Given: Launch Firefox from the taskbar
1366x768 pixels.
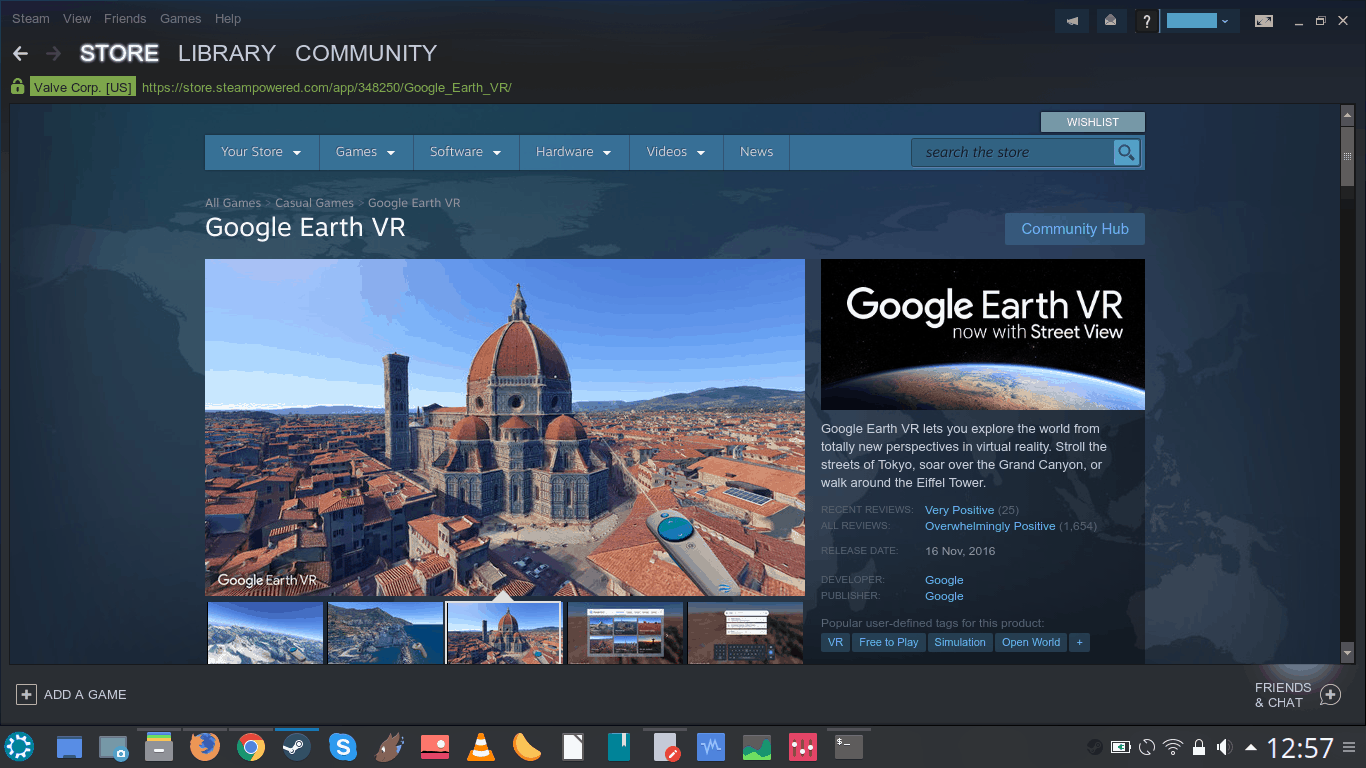Looking at the screenshot, I should (x=205, y=746).
